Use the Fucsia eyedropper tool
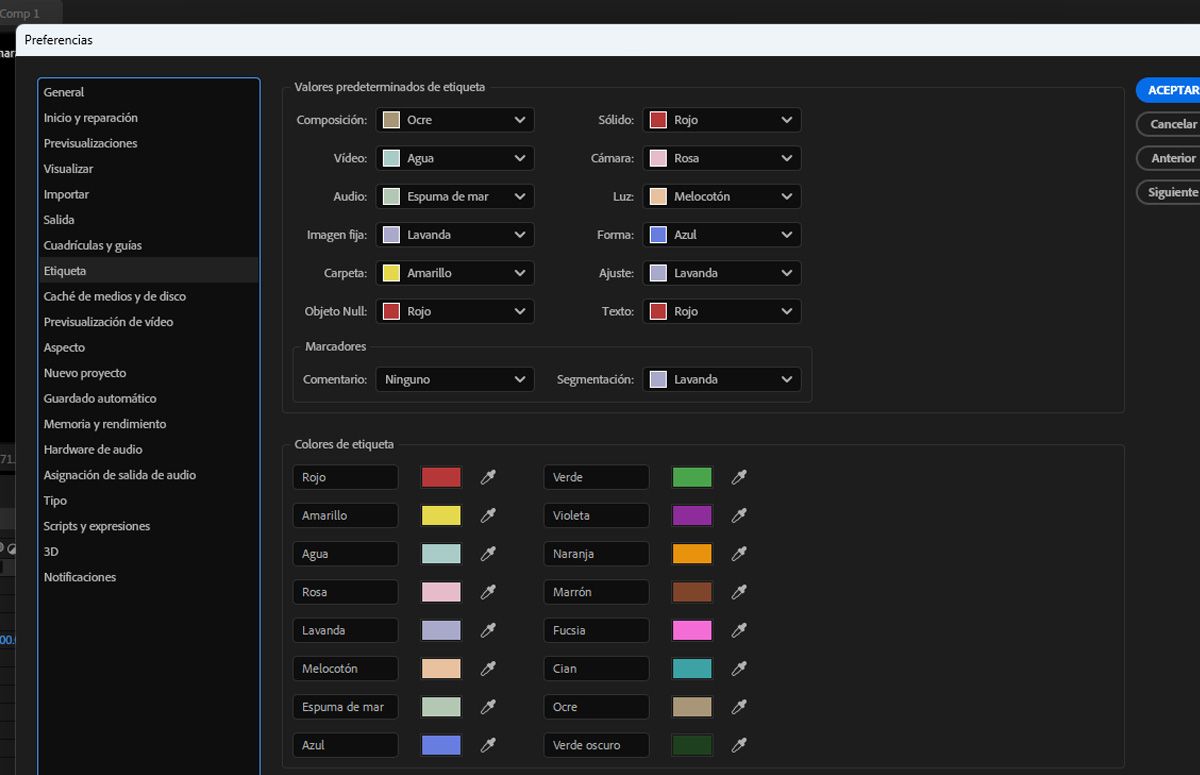Image resolution: width=1200 pixels, height=775 pixels. coord(739,630)
